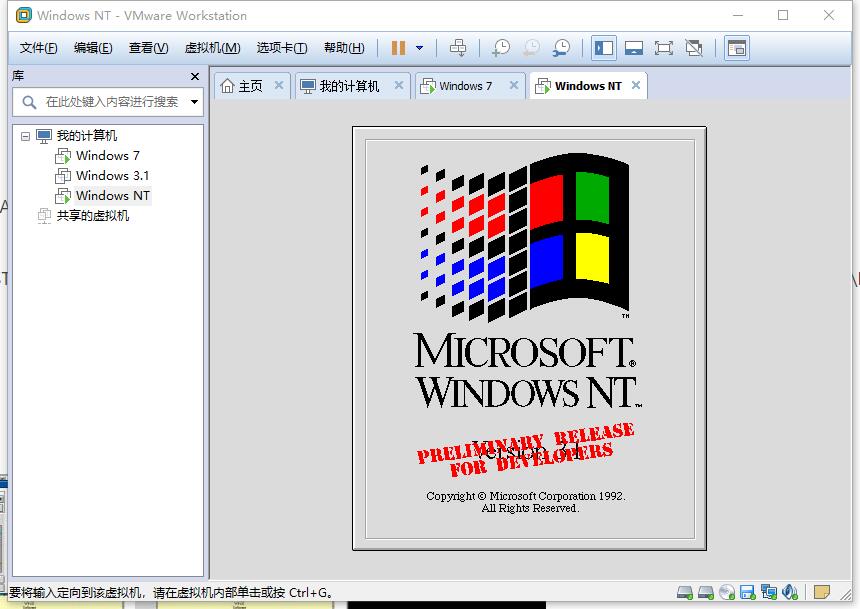Click the second hard disk status icon

click(x=706, y=593)
